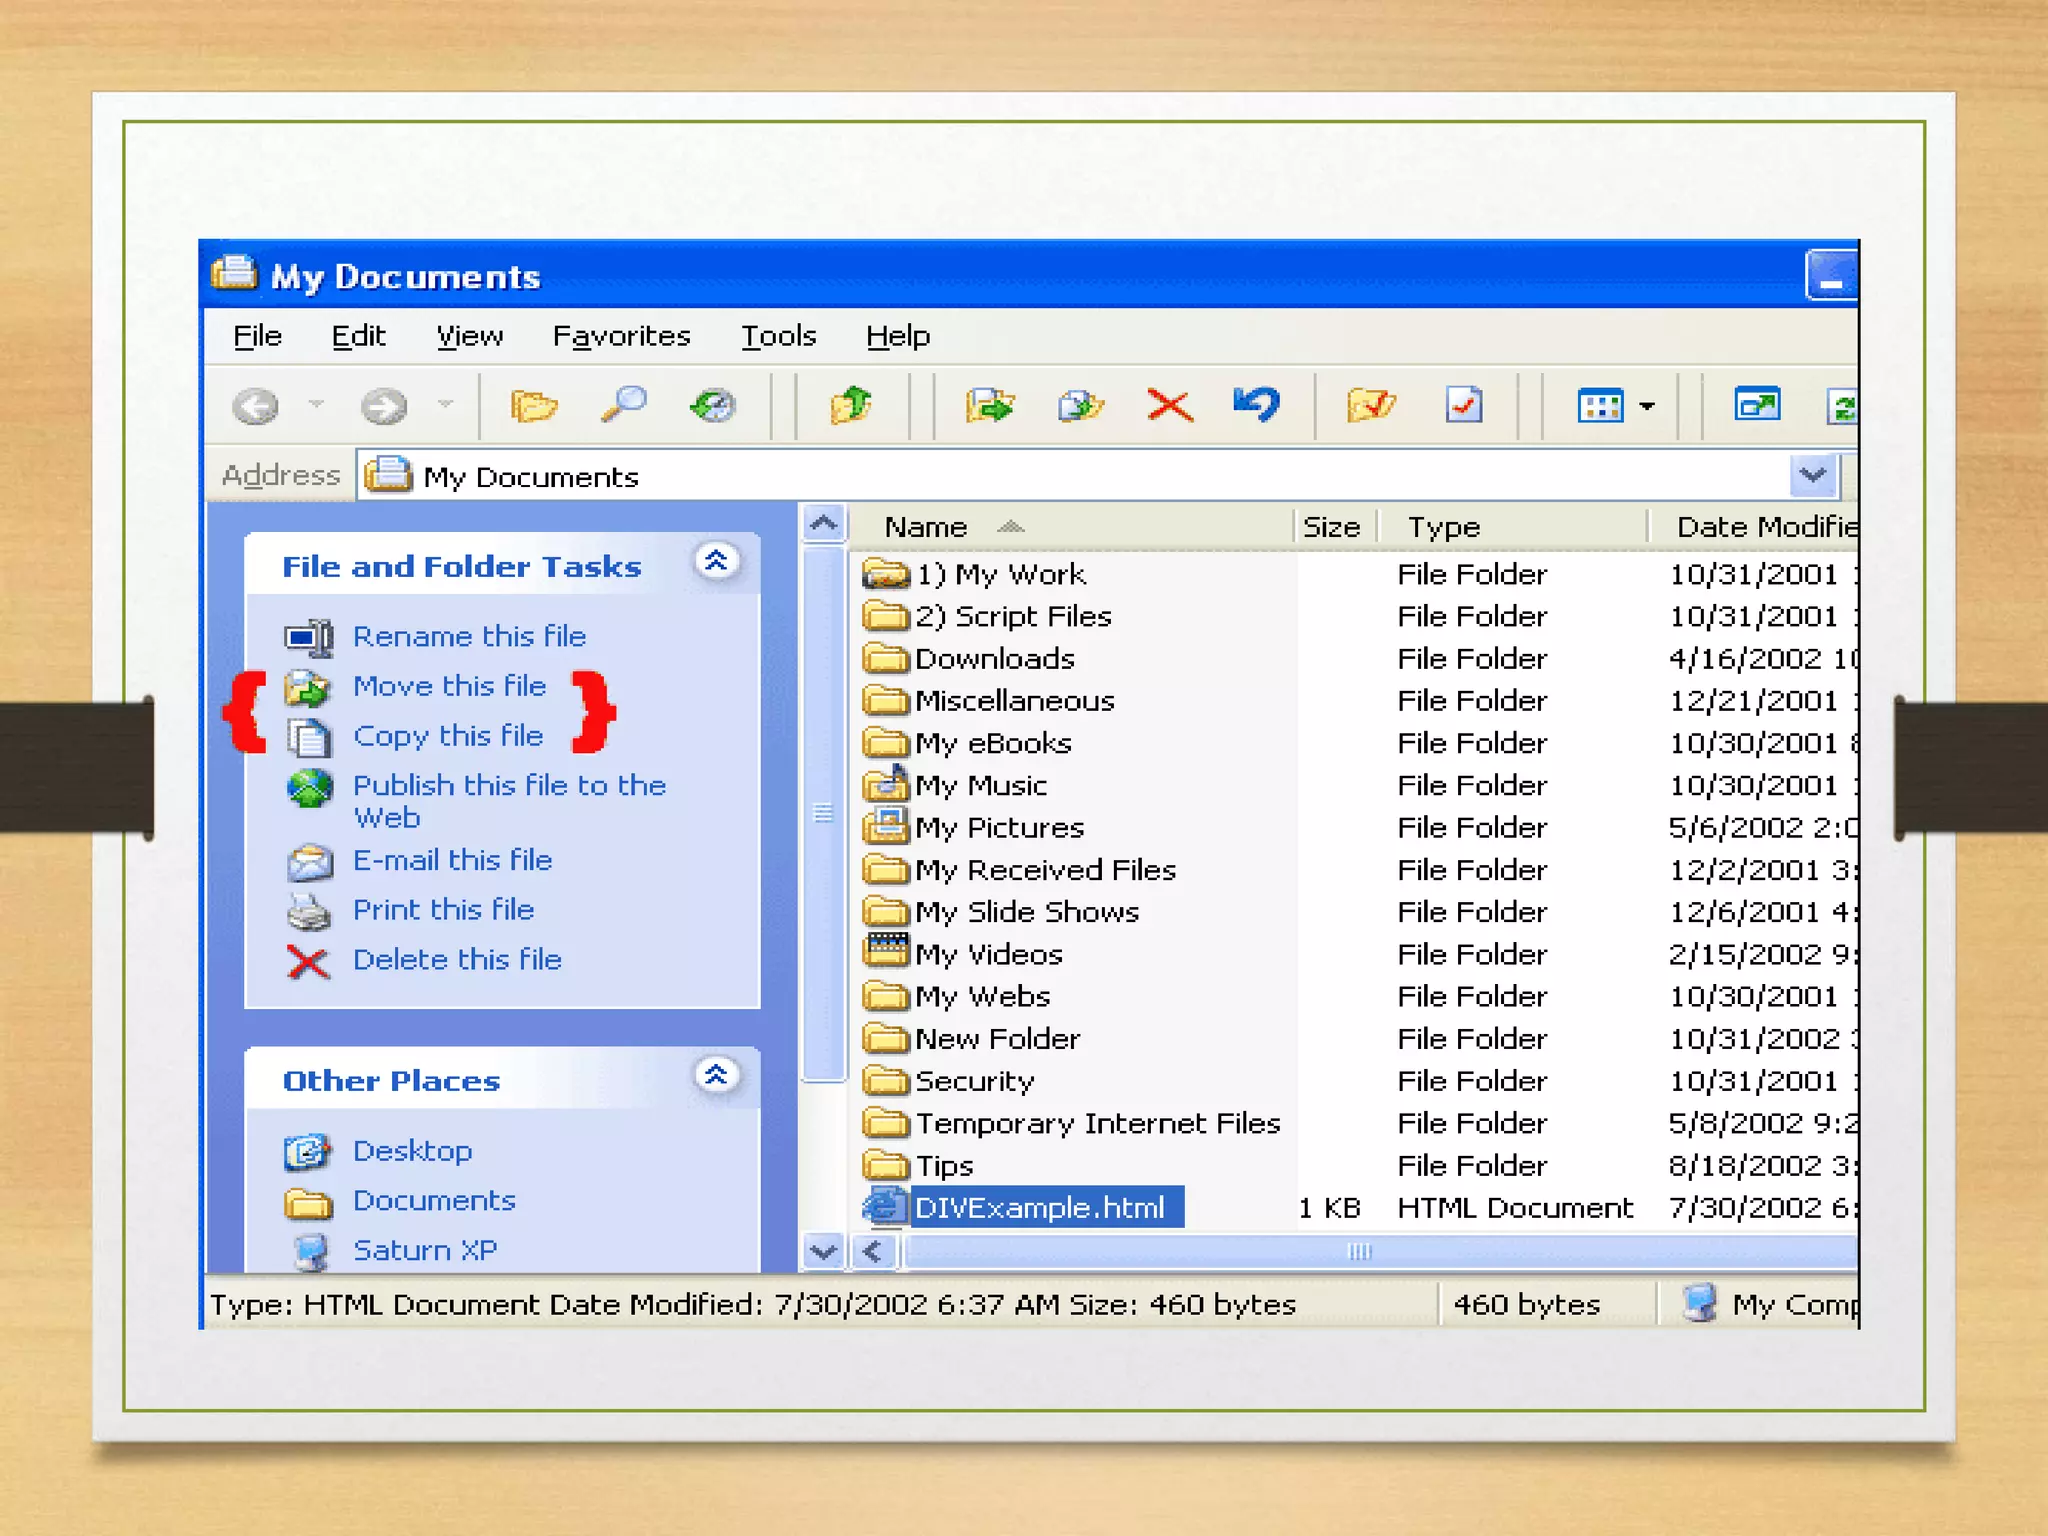
Task: Click the Copy this file link
Action: coord(448,736)
